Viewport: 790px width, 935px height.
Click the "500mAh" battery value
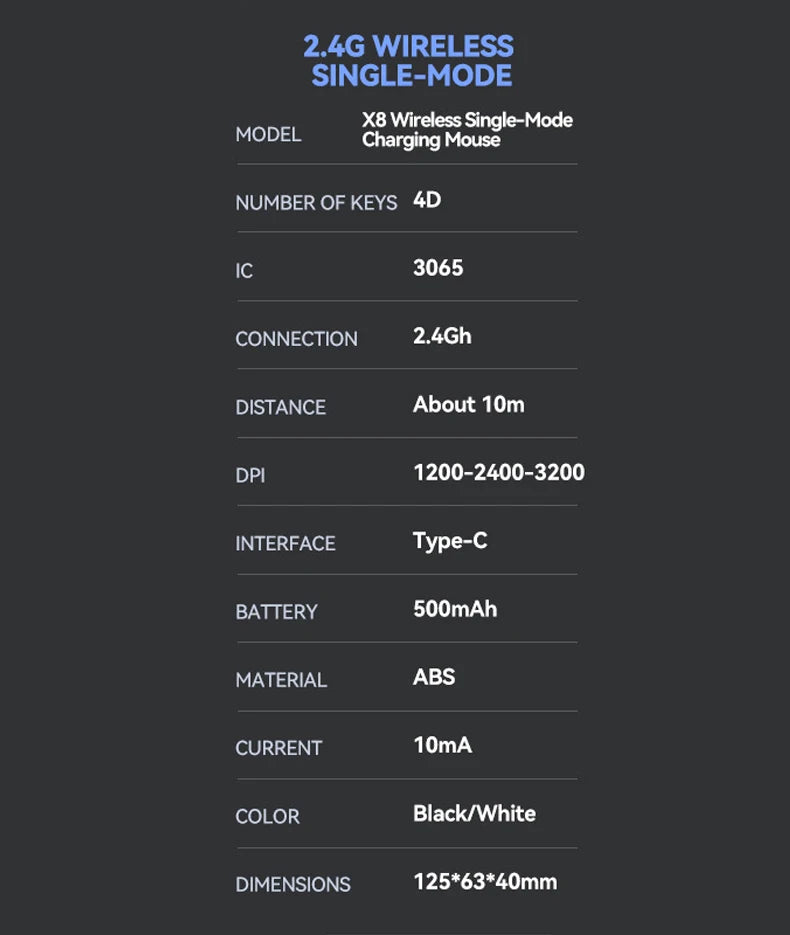point(455,609)
